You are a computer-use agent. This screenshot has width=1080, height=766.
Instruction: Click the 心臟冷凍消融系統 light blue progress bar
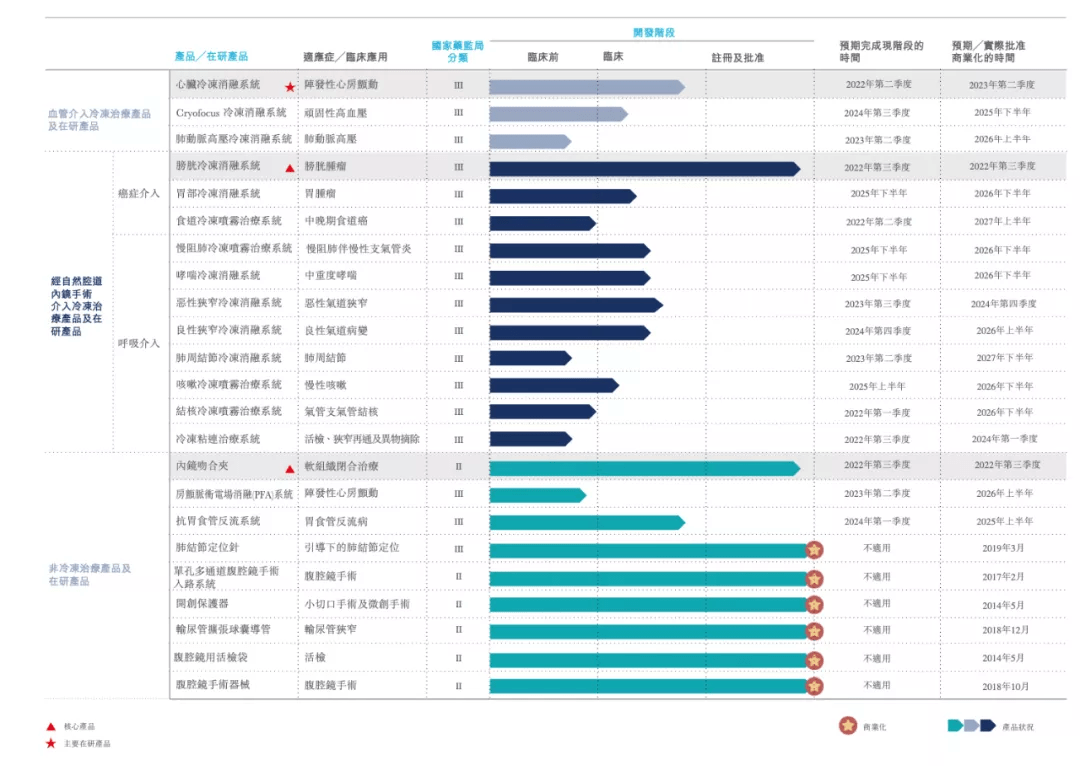(588, 87)
